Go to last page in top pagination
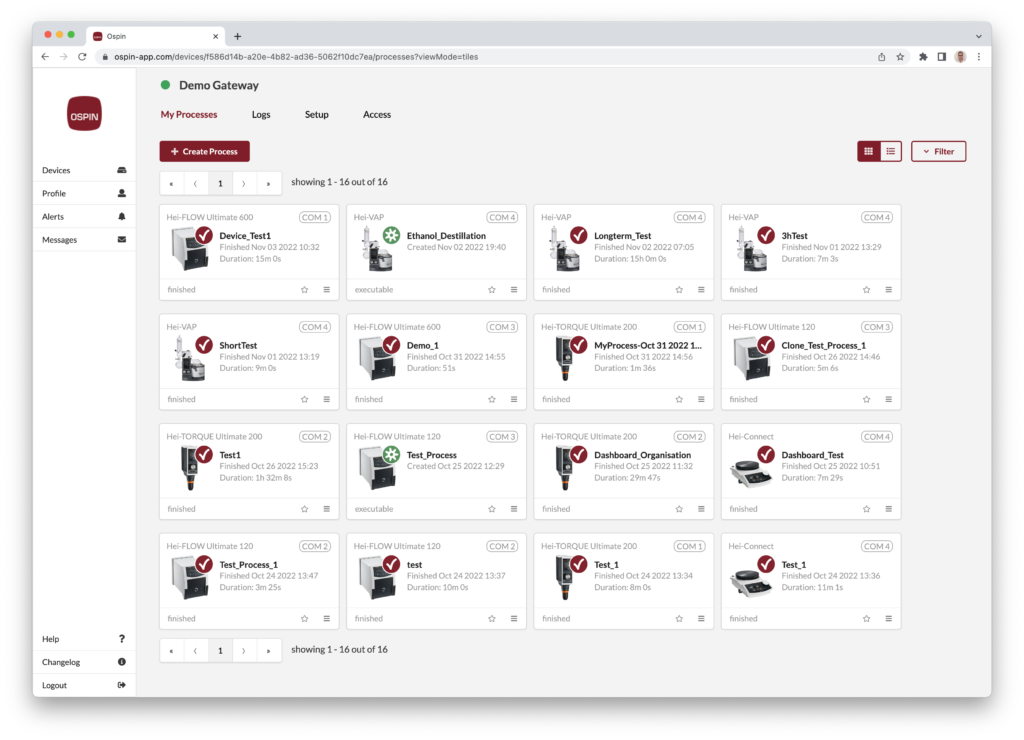Viewport: 1024px width, 740px height. point(268,184)
